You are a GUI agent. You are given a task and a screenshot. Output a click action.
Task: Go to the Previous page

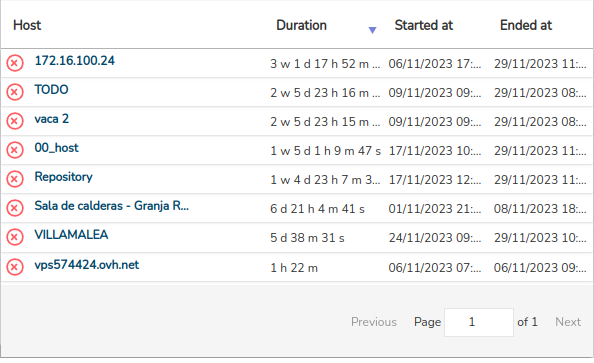pos(374,322)
